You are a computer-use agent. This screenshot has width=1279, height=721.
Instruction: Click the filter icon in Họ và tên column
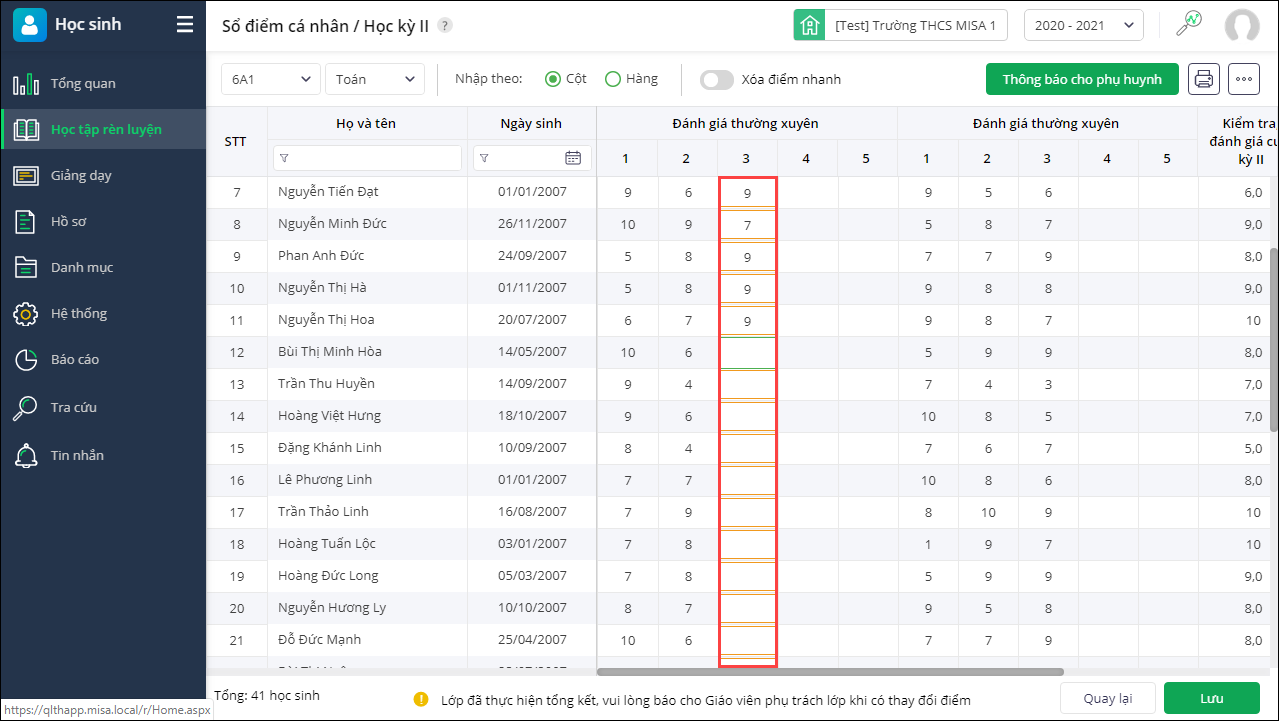(x=284, y=158)
